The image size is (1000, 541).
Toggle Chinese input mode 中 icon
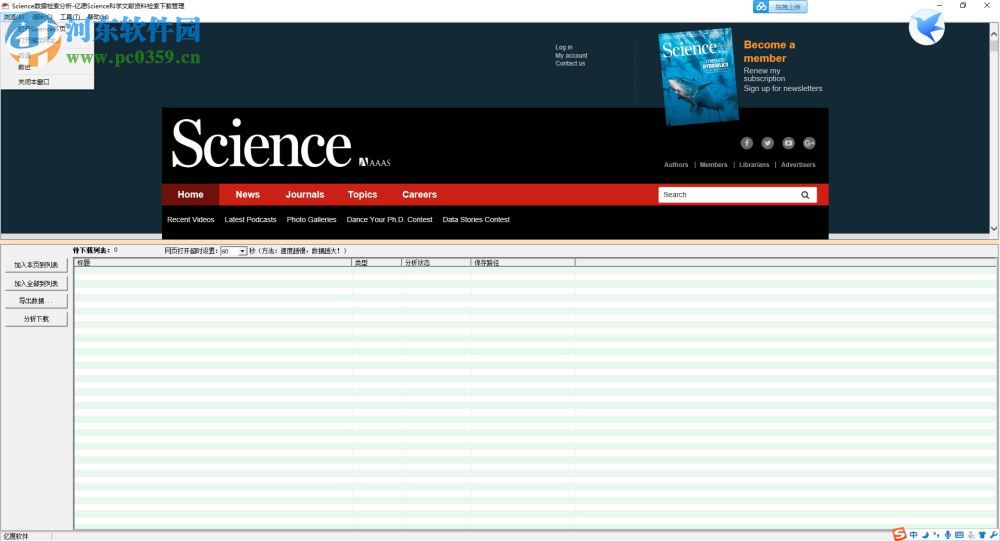913,535
